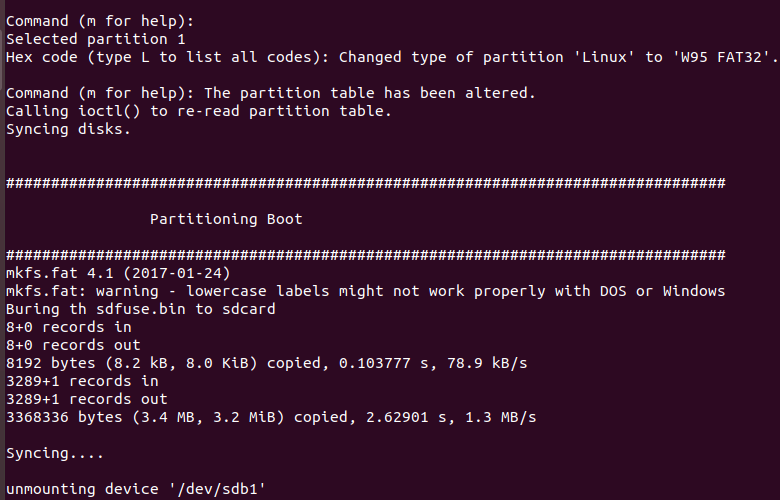Viewport: 780px width, 500px height.
Task: Click the hash row below "Partitioning Boot"
Action: click(365, 255)
